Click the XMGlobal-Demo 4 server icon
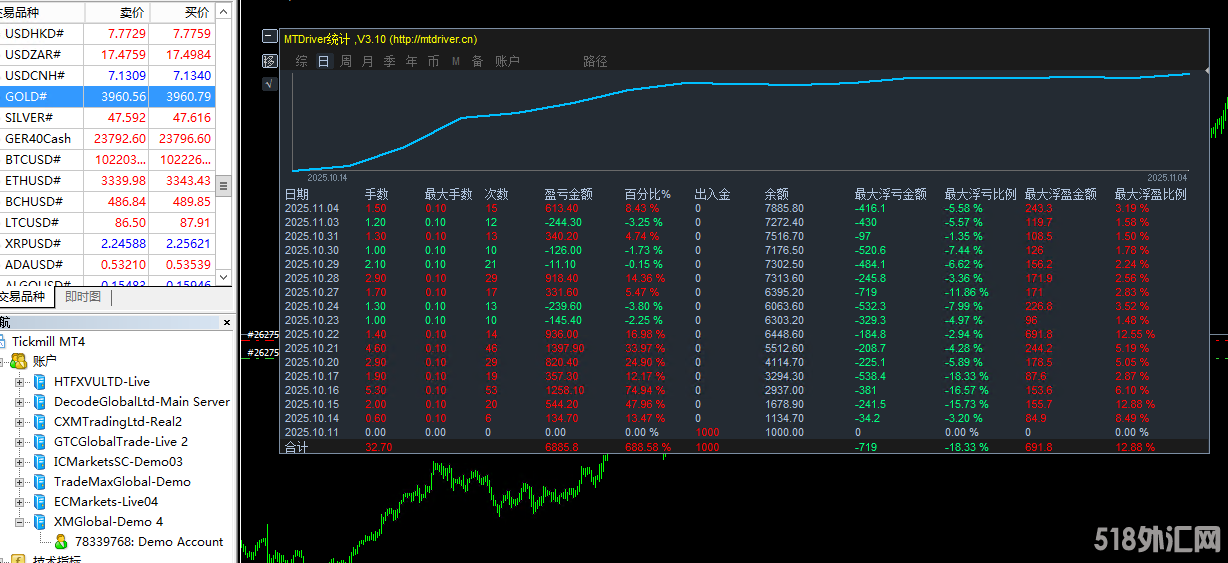1228x563 pixels. pyautogui.click(x=40, y=522)
